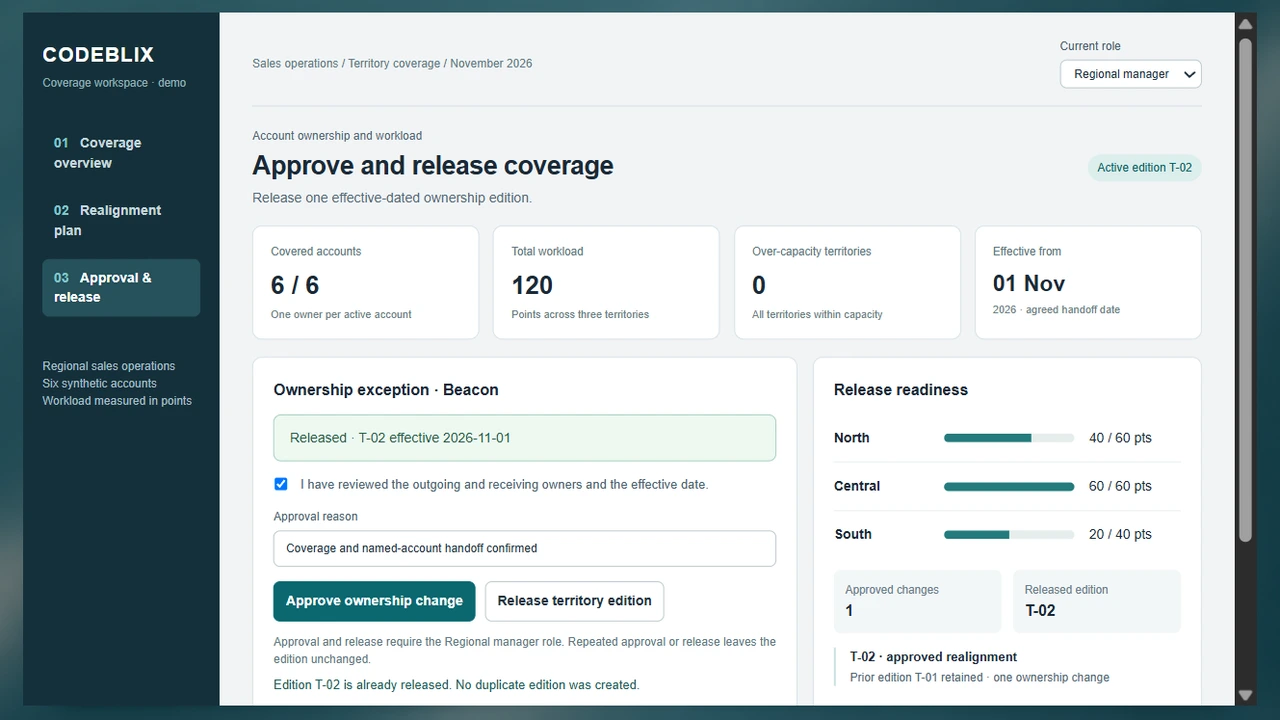
Task: Select Approval & release step
Action: coord(121,288)
